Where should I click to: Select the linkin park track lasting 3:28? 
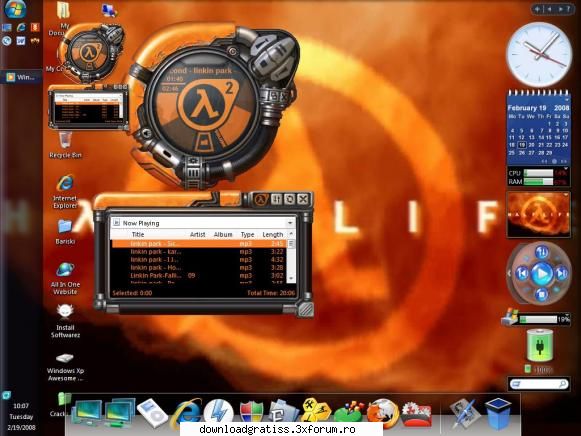[199, 267]
